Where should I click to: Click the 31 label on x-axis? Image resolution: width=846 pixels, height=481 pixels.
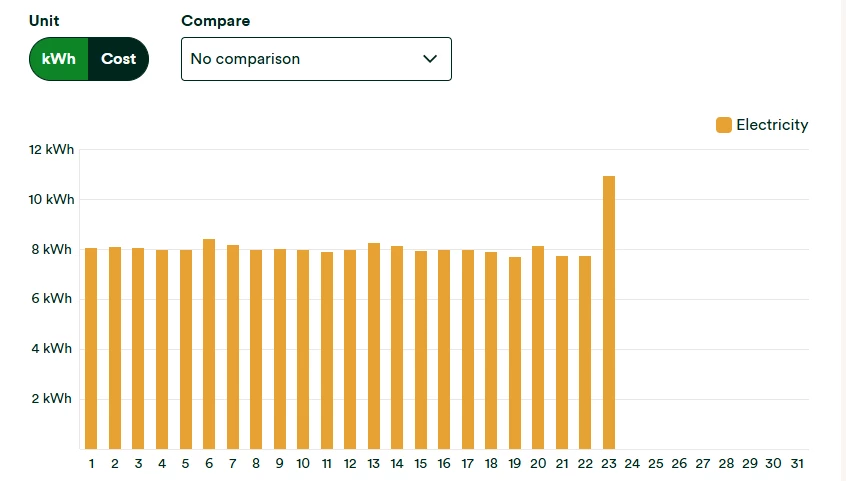click(797, 464)
